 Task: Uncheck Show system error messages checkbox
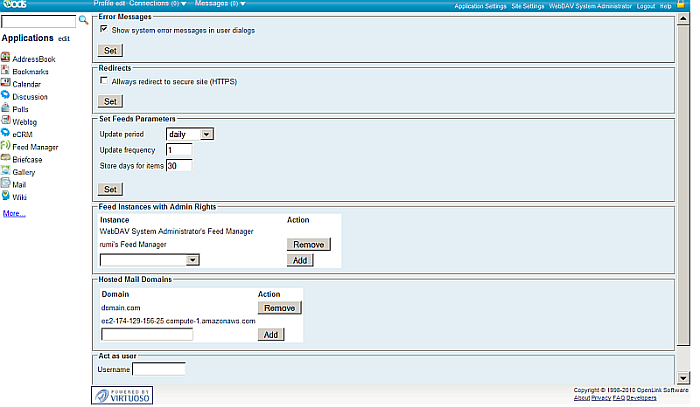pyautogui.click(x=104, y=30)
